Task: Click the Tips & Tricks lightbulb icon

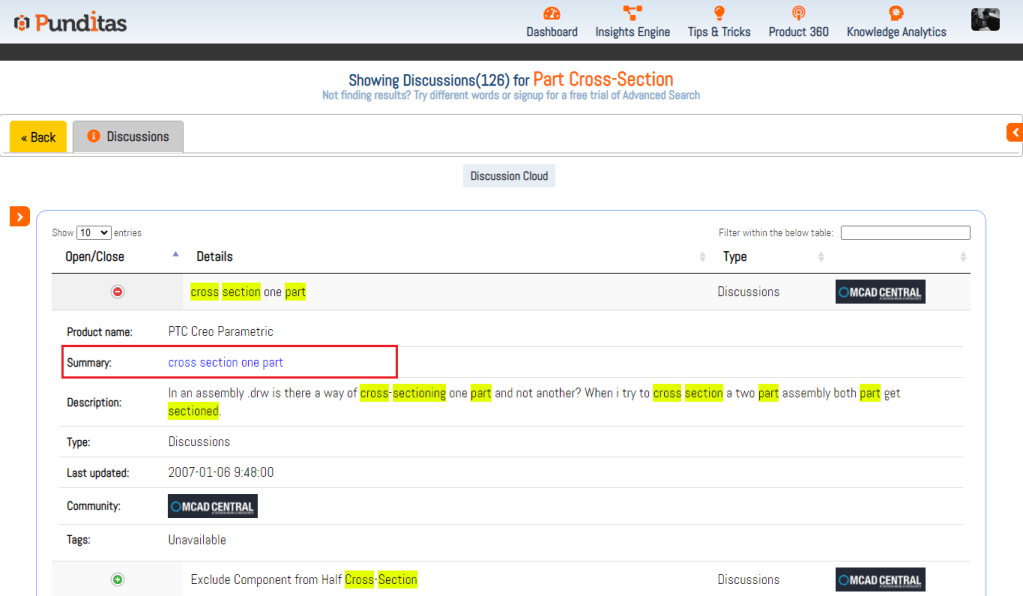Action: [x=719, y=13]
